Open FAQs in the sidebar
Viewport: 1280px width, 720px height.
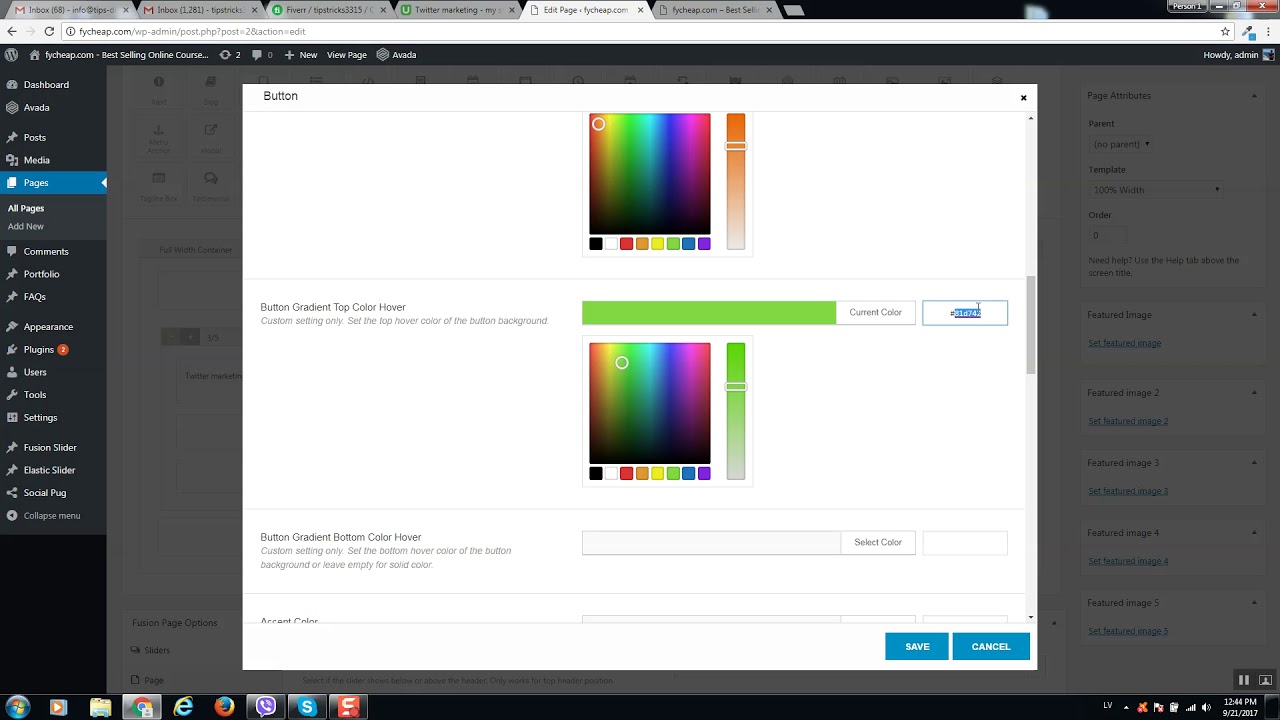pyautogui.click(x=34, y=297)
